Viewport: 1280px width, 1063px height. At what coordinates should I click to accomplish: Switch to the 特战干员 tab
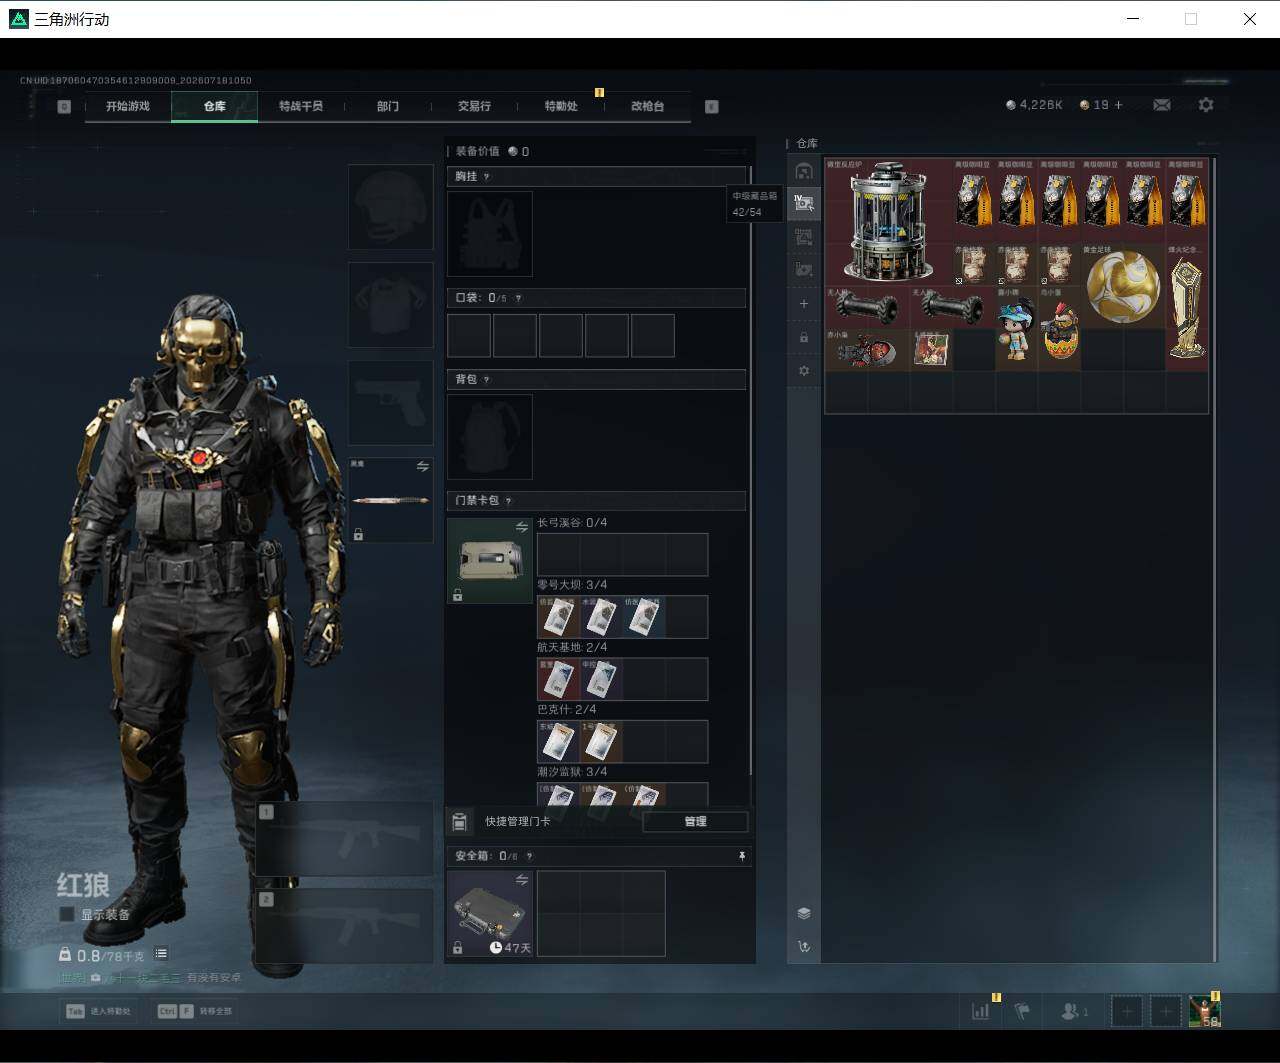tap(301, 106)
